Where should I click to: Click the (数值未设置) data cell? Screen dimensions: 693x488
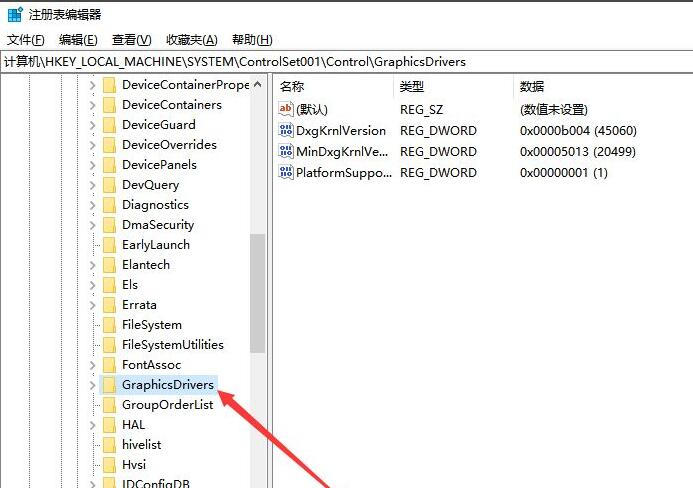click(554, 110)
